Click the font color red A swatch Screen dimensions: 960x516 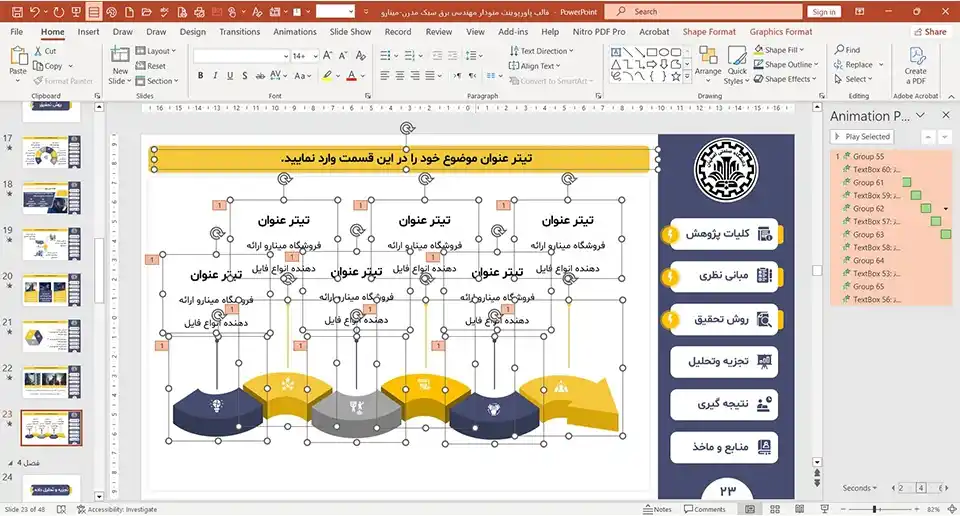[x=351, y=76]
